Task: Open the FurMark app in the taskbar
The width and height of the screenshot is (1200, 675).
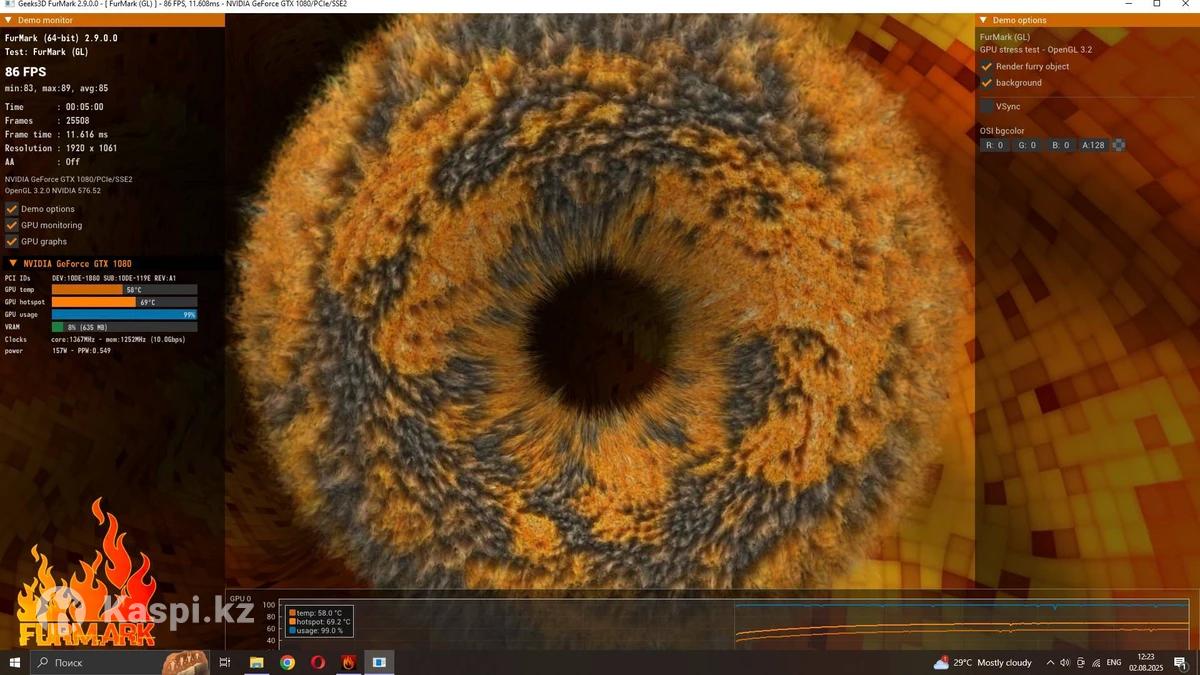Action: click(348, 662)
